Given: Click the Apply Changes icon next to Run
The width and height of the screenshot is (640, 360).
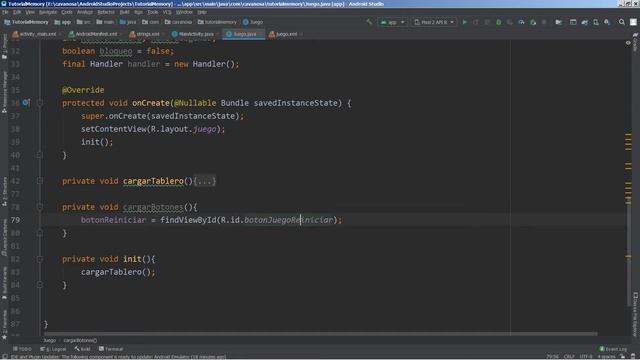Looking at the screenshot, I should pos(476,22).
